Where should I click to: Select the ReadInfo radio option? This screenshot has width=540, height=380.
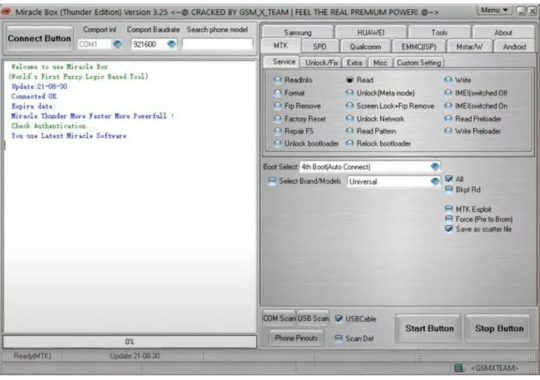pos(293,80)
